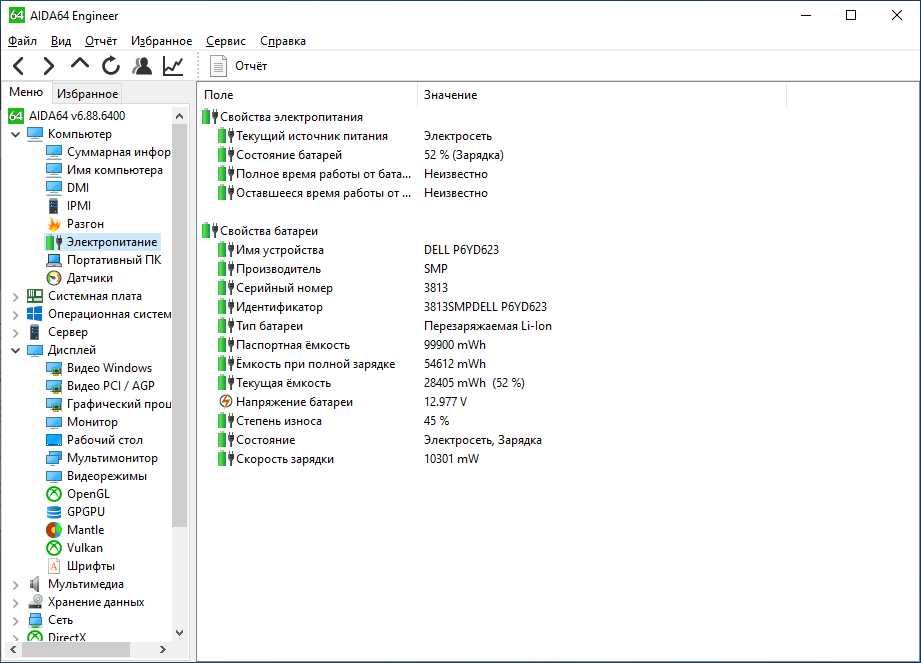Click the Системная плата motherboard icon
The height and width of the screenshot is (663, 921).
click(35, 296)
